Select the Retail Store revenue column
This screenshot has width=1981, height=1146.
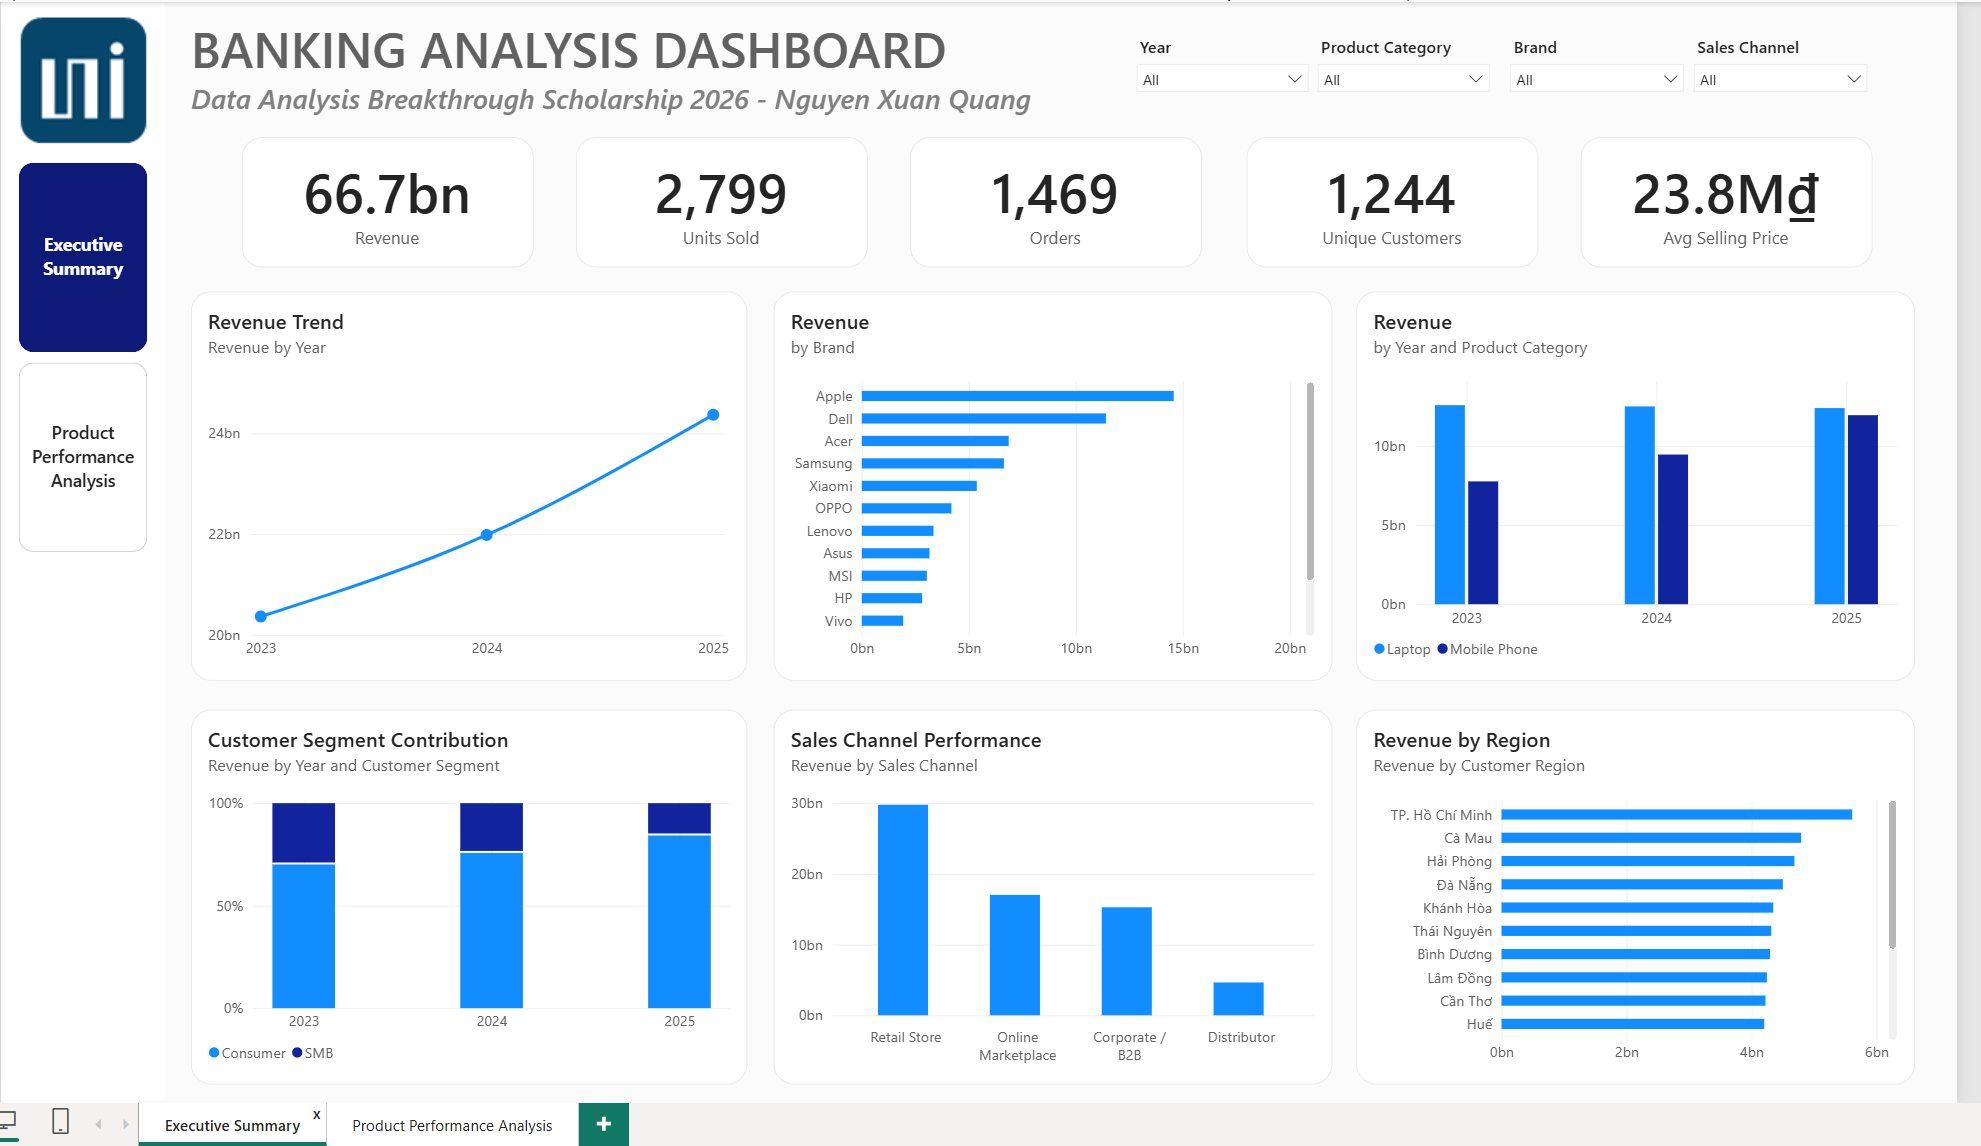[903, 910]
